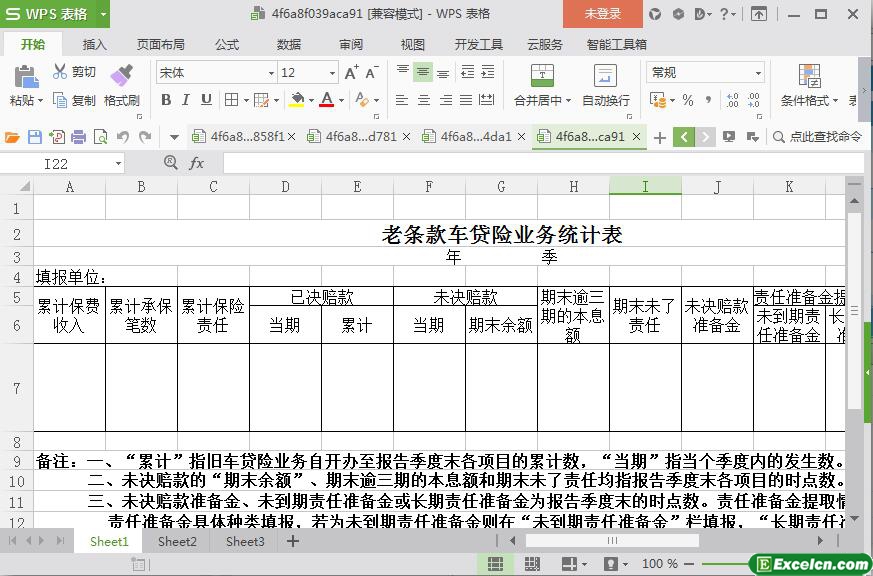The image size is (873, 576).
Task: Click the add new sheet plus button
Action: point(293,541)
